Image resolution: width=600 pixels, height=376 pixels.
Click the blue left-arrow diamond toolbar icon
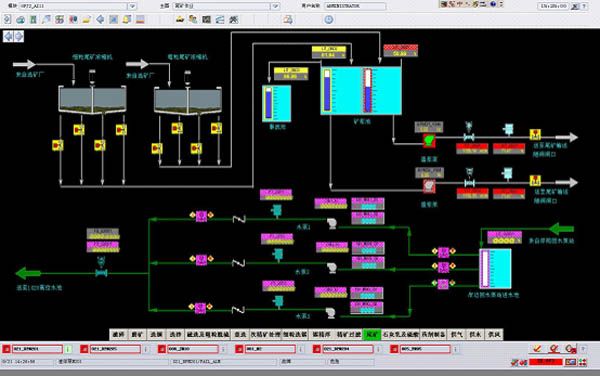tap(100, 19)
